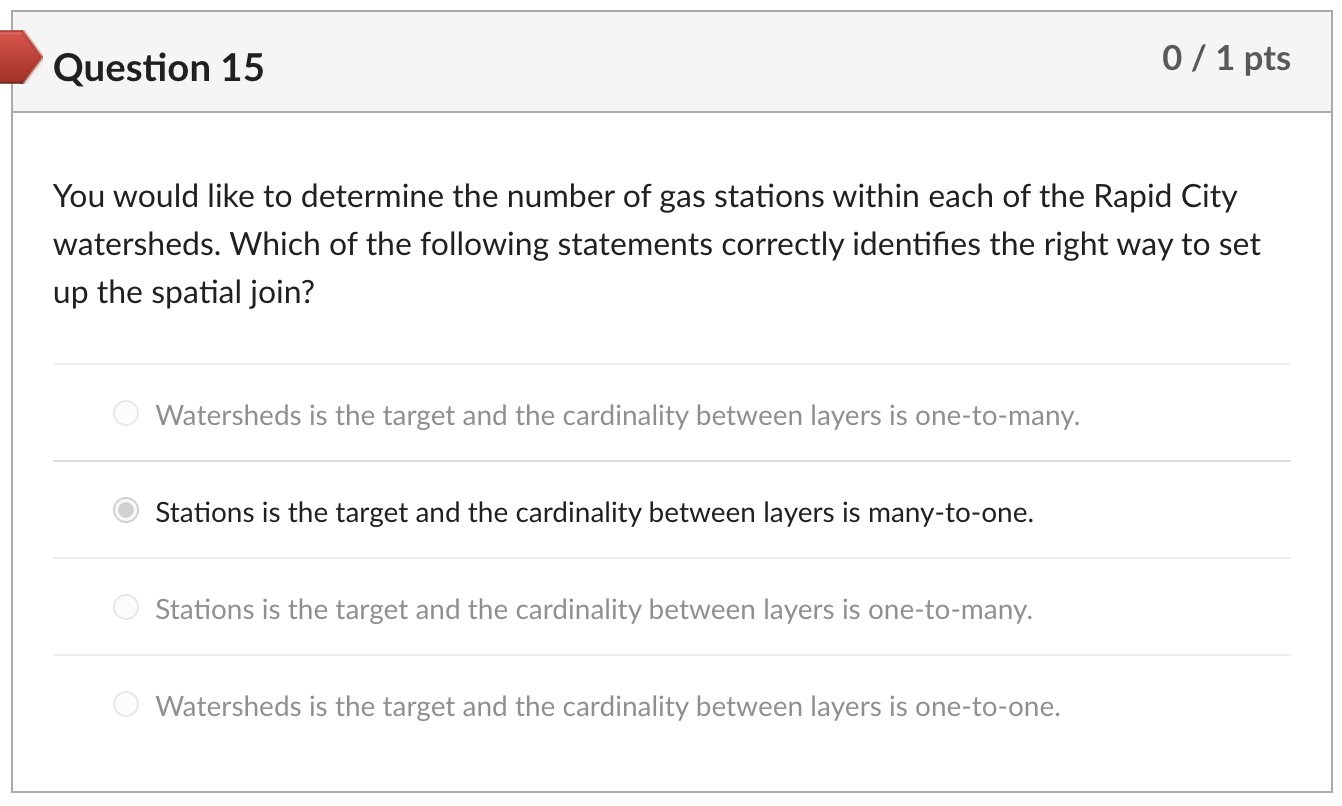Click the red incorrect-answer arrow marker
The height and width of the screenshot is (806, 1342).
18,57
